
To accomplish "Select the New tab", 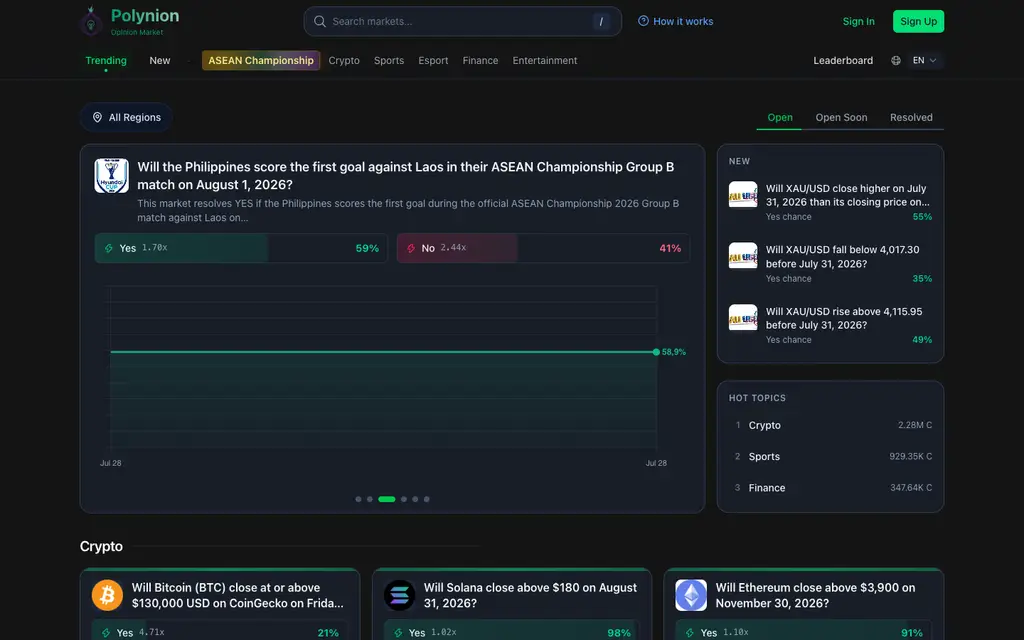I will [x=159, y=60].
